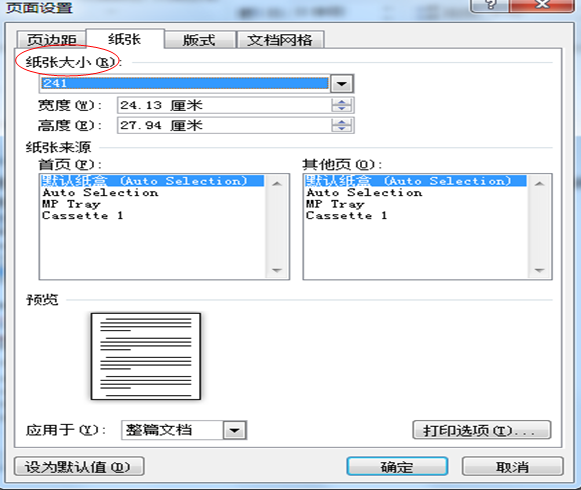Click scroll down arrow of 首页 list

point(277,270)
